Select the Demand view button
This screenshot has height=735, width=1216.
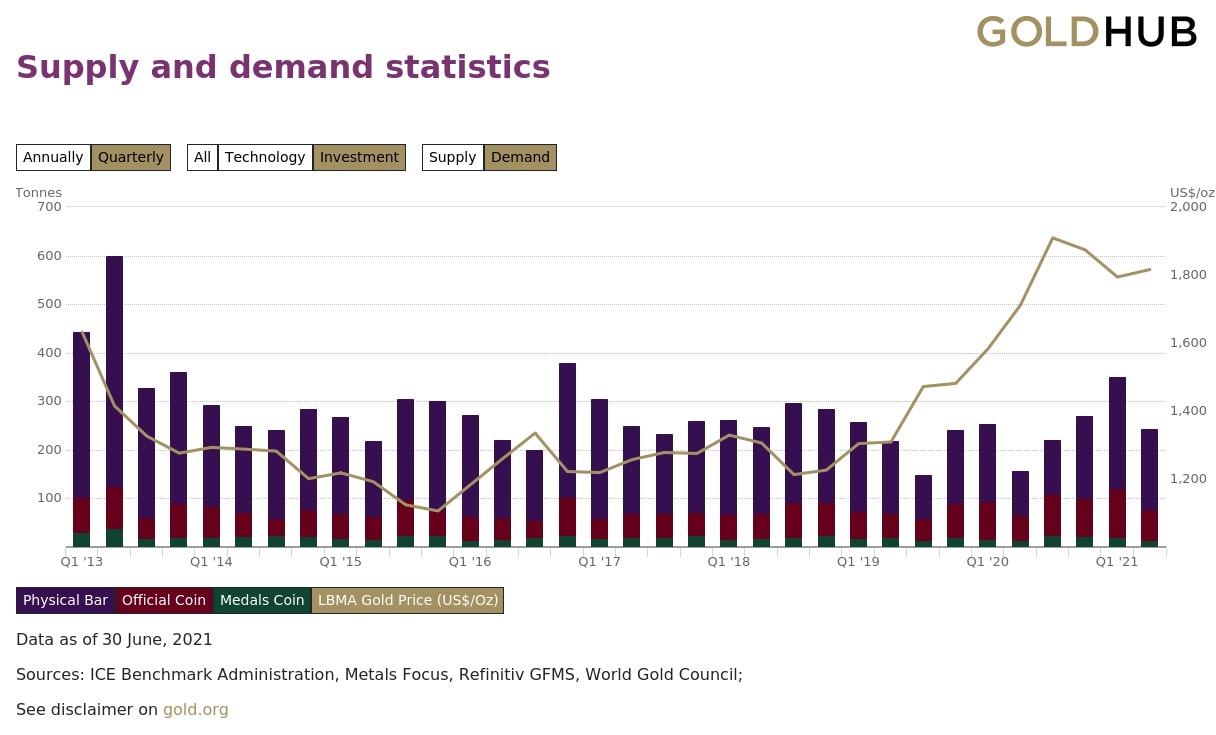[x=520, y=157]
